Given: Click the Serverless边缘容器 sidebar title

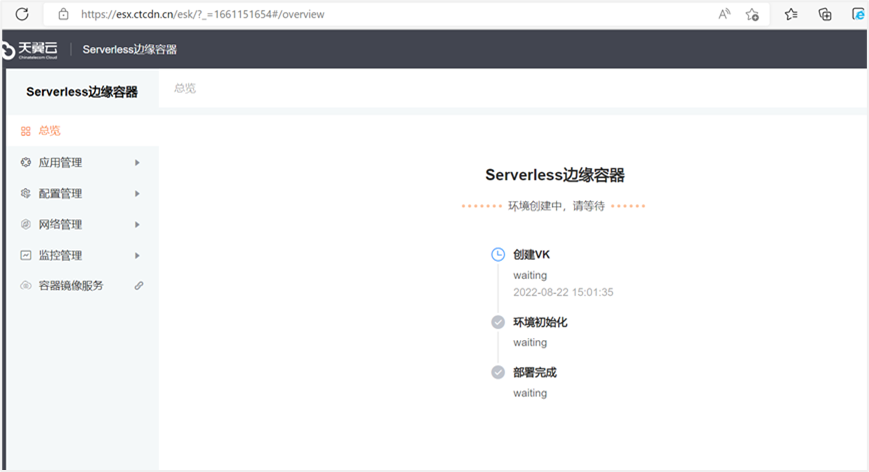Looking at the screenshot, I should 82,92.
